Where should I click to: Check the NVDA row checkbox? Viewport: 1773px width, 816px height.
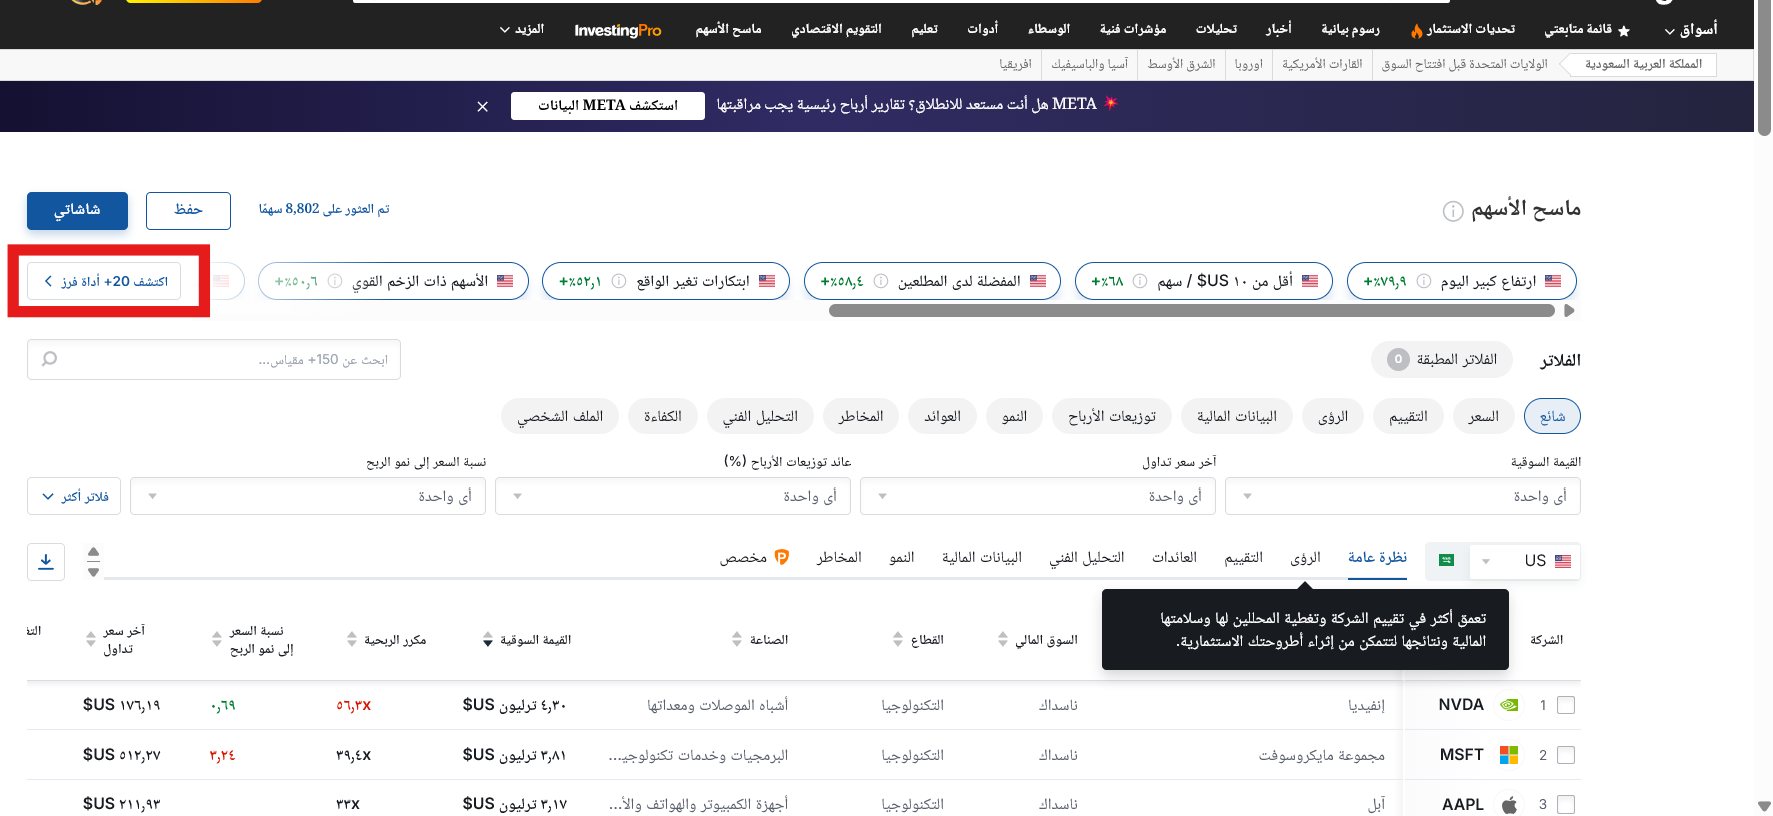click(1566, 705)
